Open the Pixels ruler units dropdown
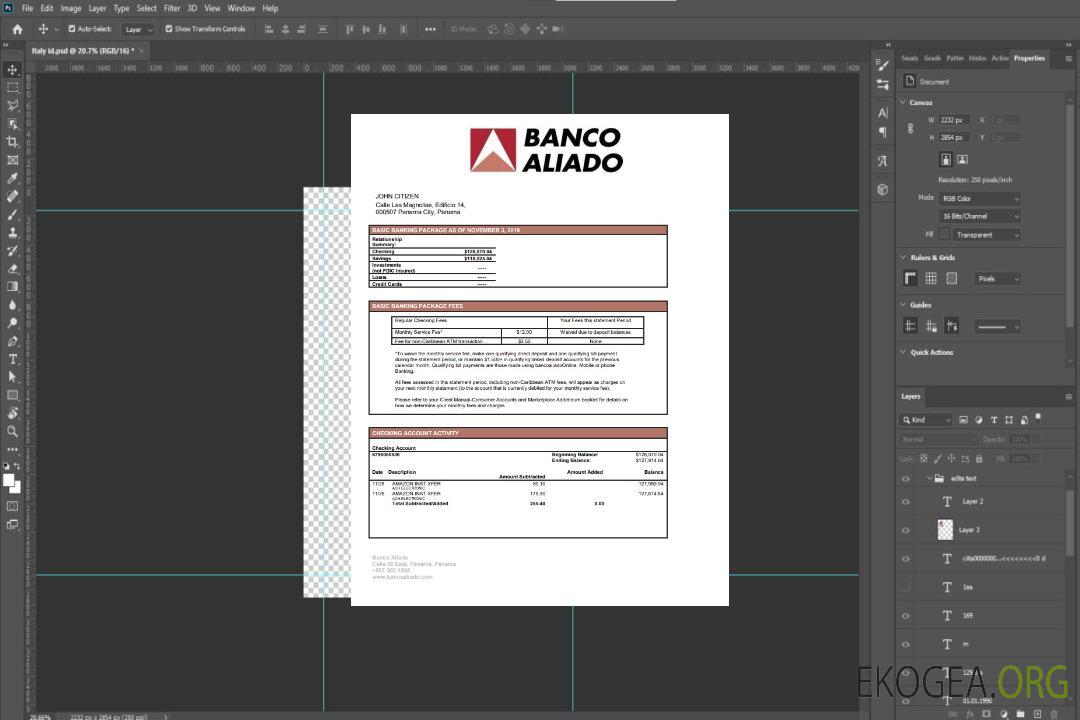Image resolution: width=1080 pixels, height=720 pixels. tap(997, 278)
